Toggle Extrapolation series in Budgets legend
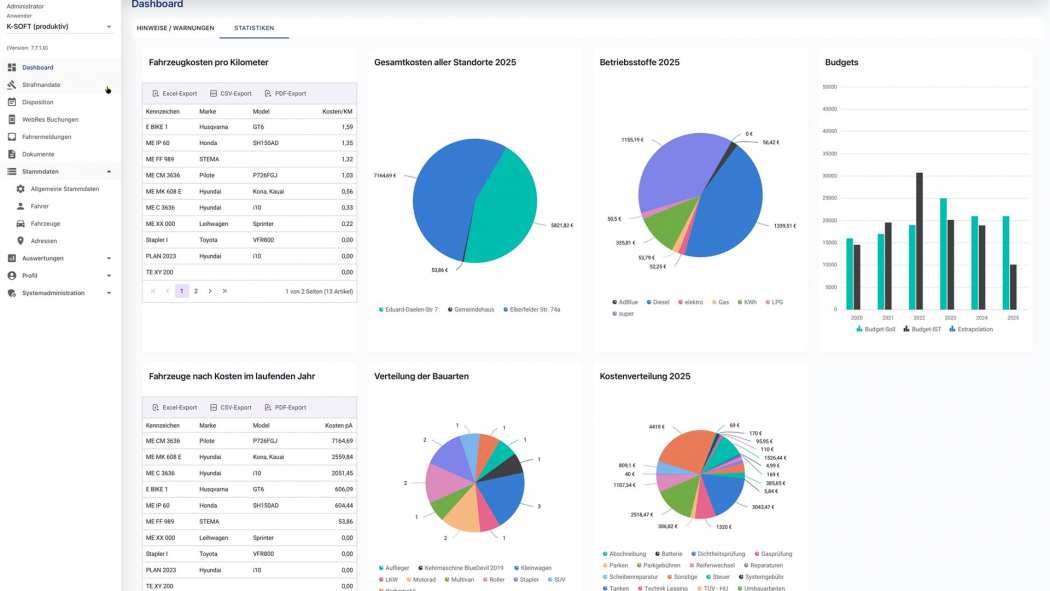This screenshot has width=1050, height=591. (x=971, y=329)
